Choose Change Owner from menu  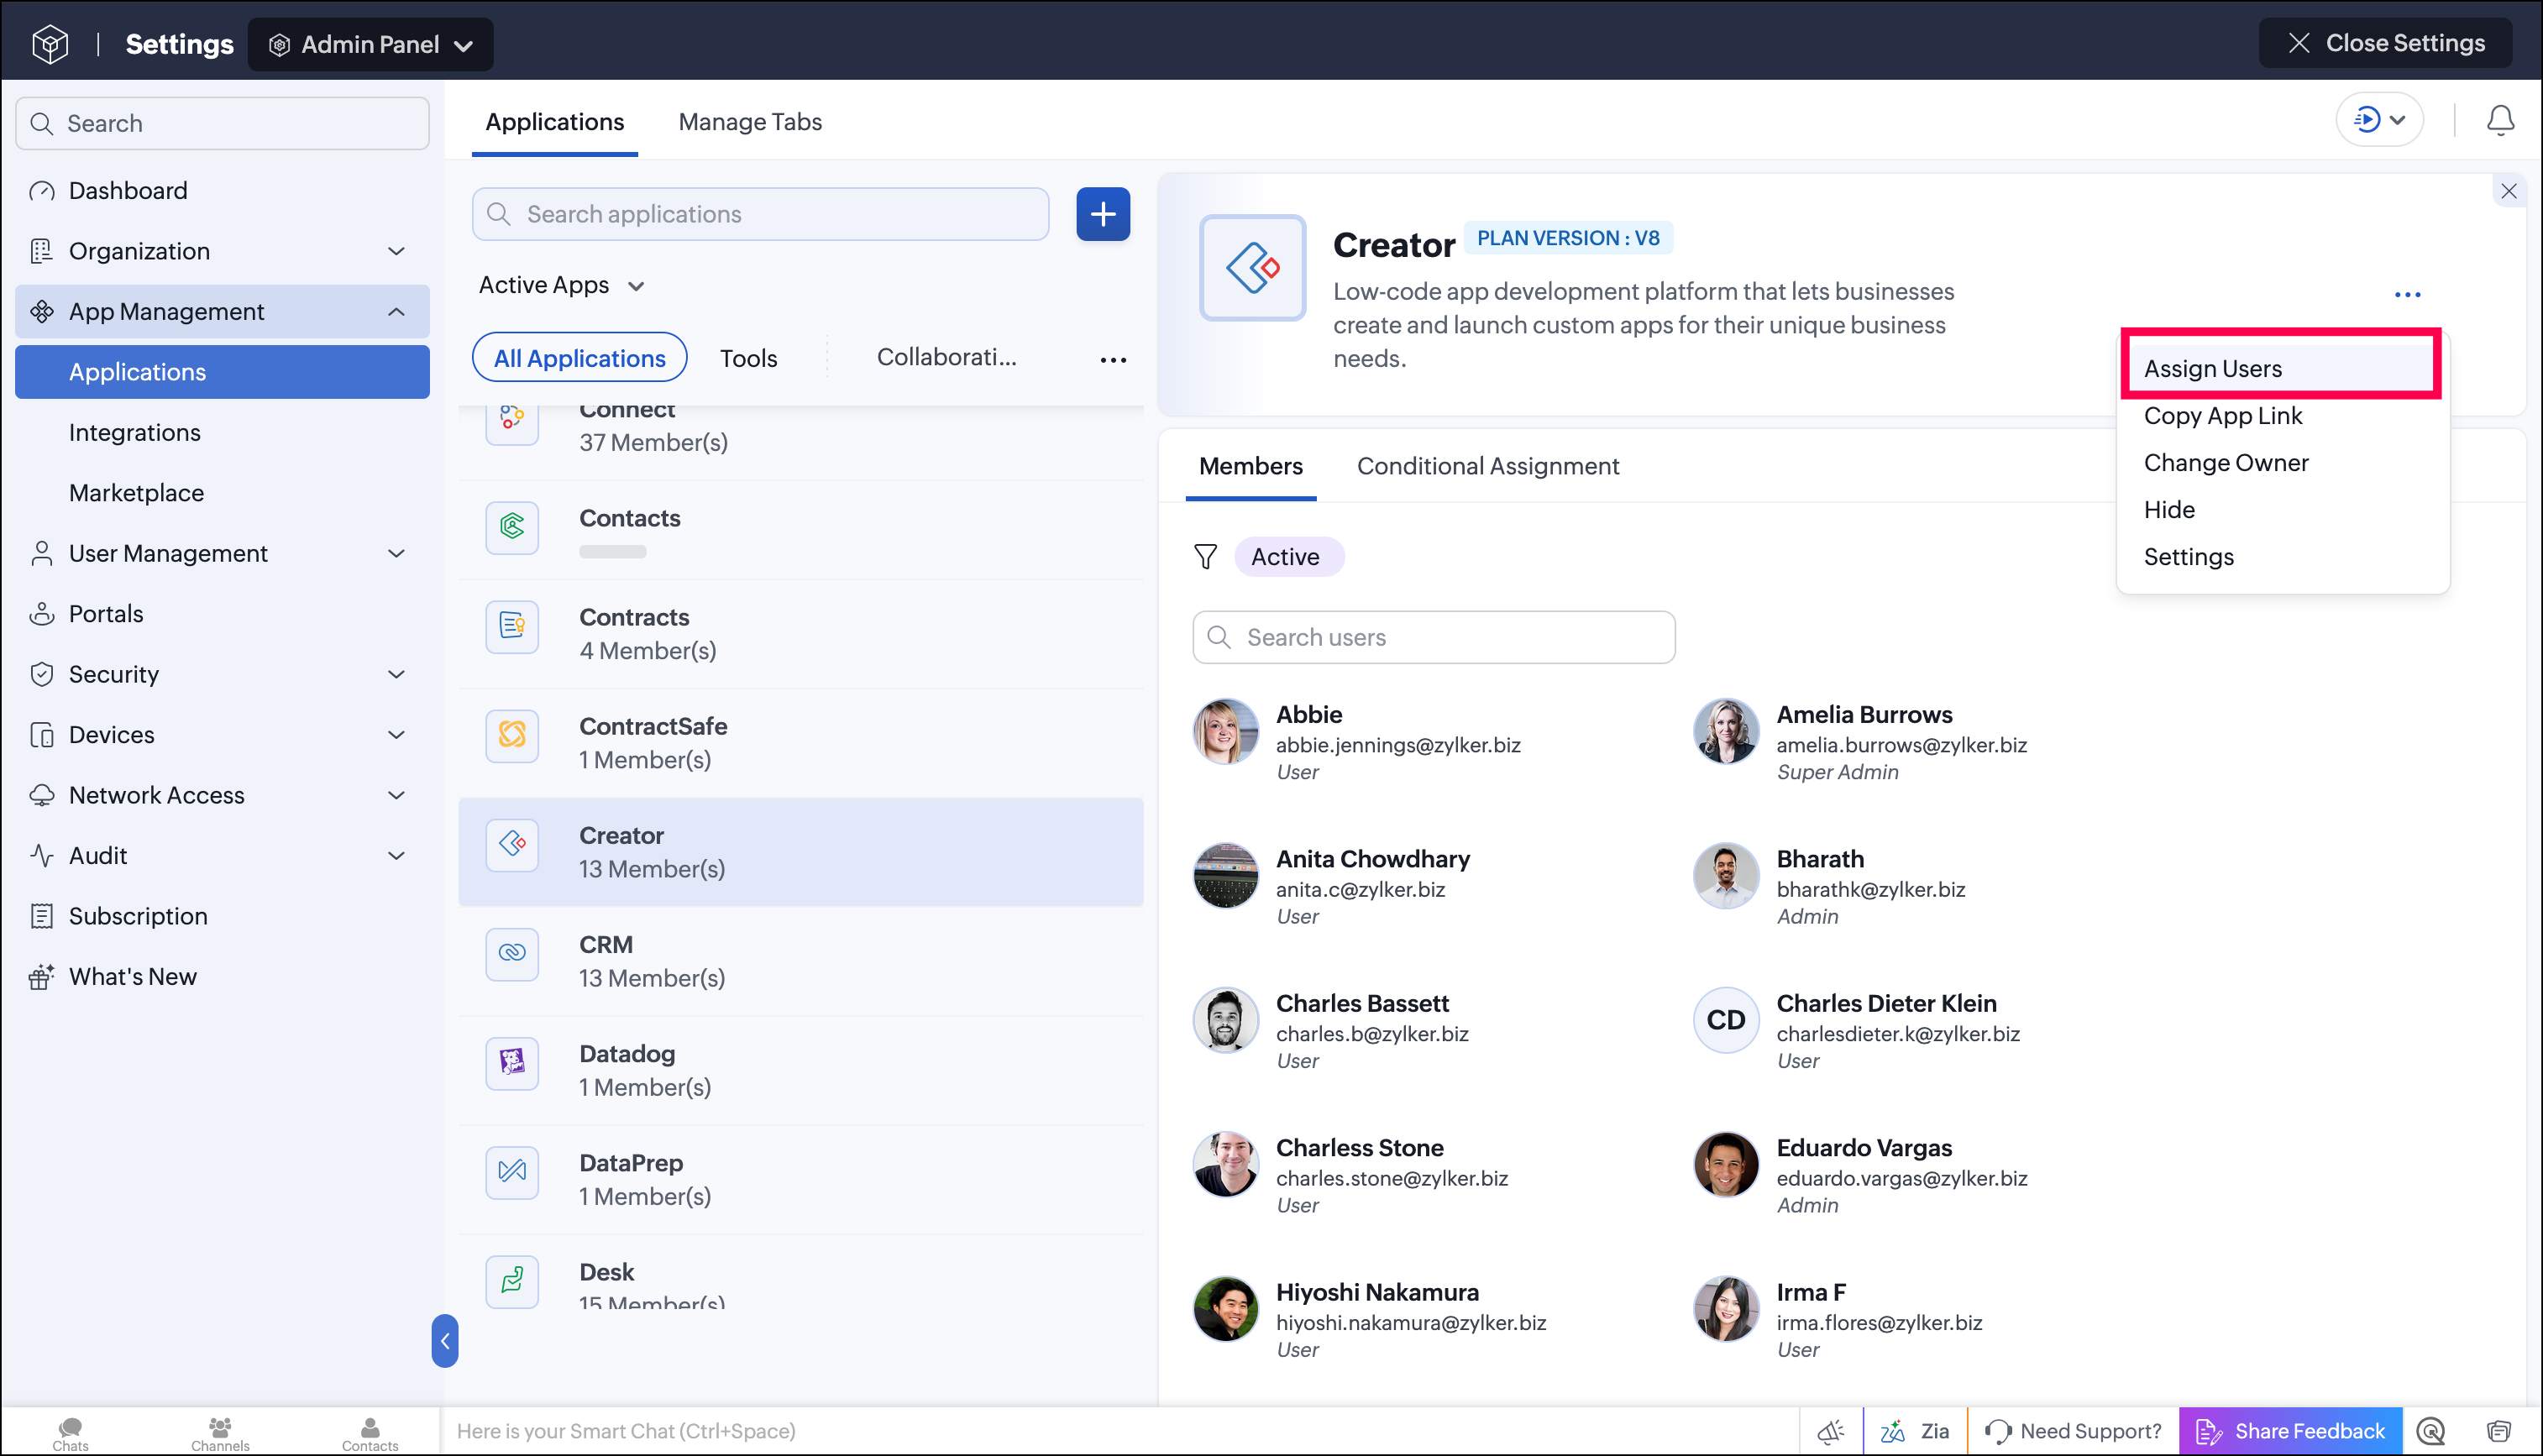(2226, 463)
